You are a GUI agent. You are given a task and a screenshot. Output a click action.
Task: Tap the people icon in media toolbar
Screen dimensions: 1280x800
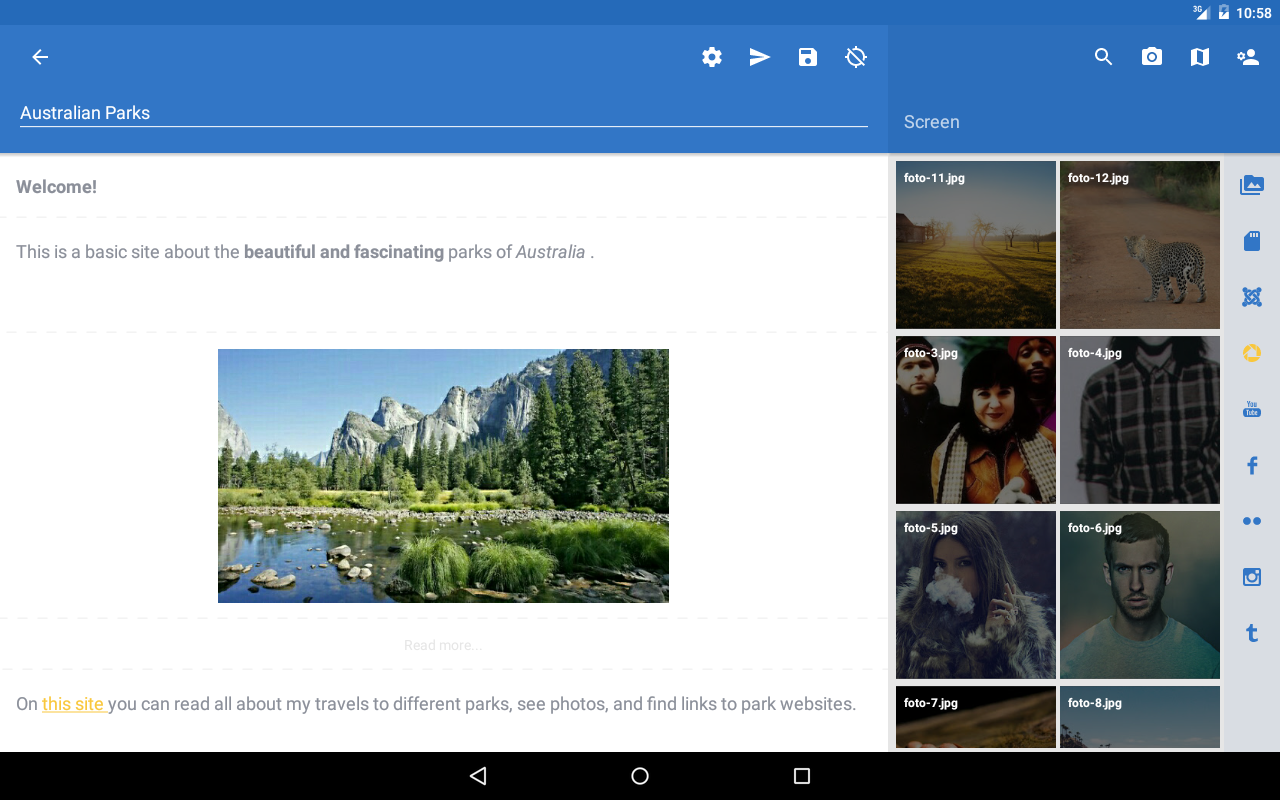(x=1248, y=57)
